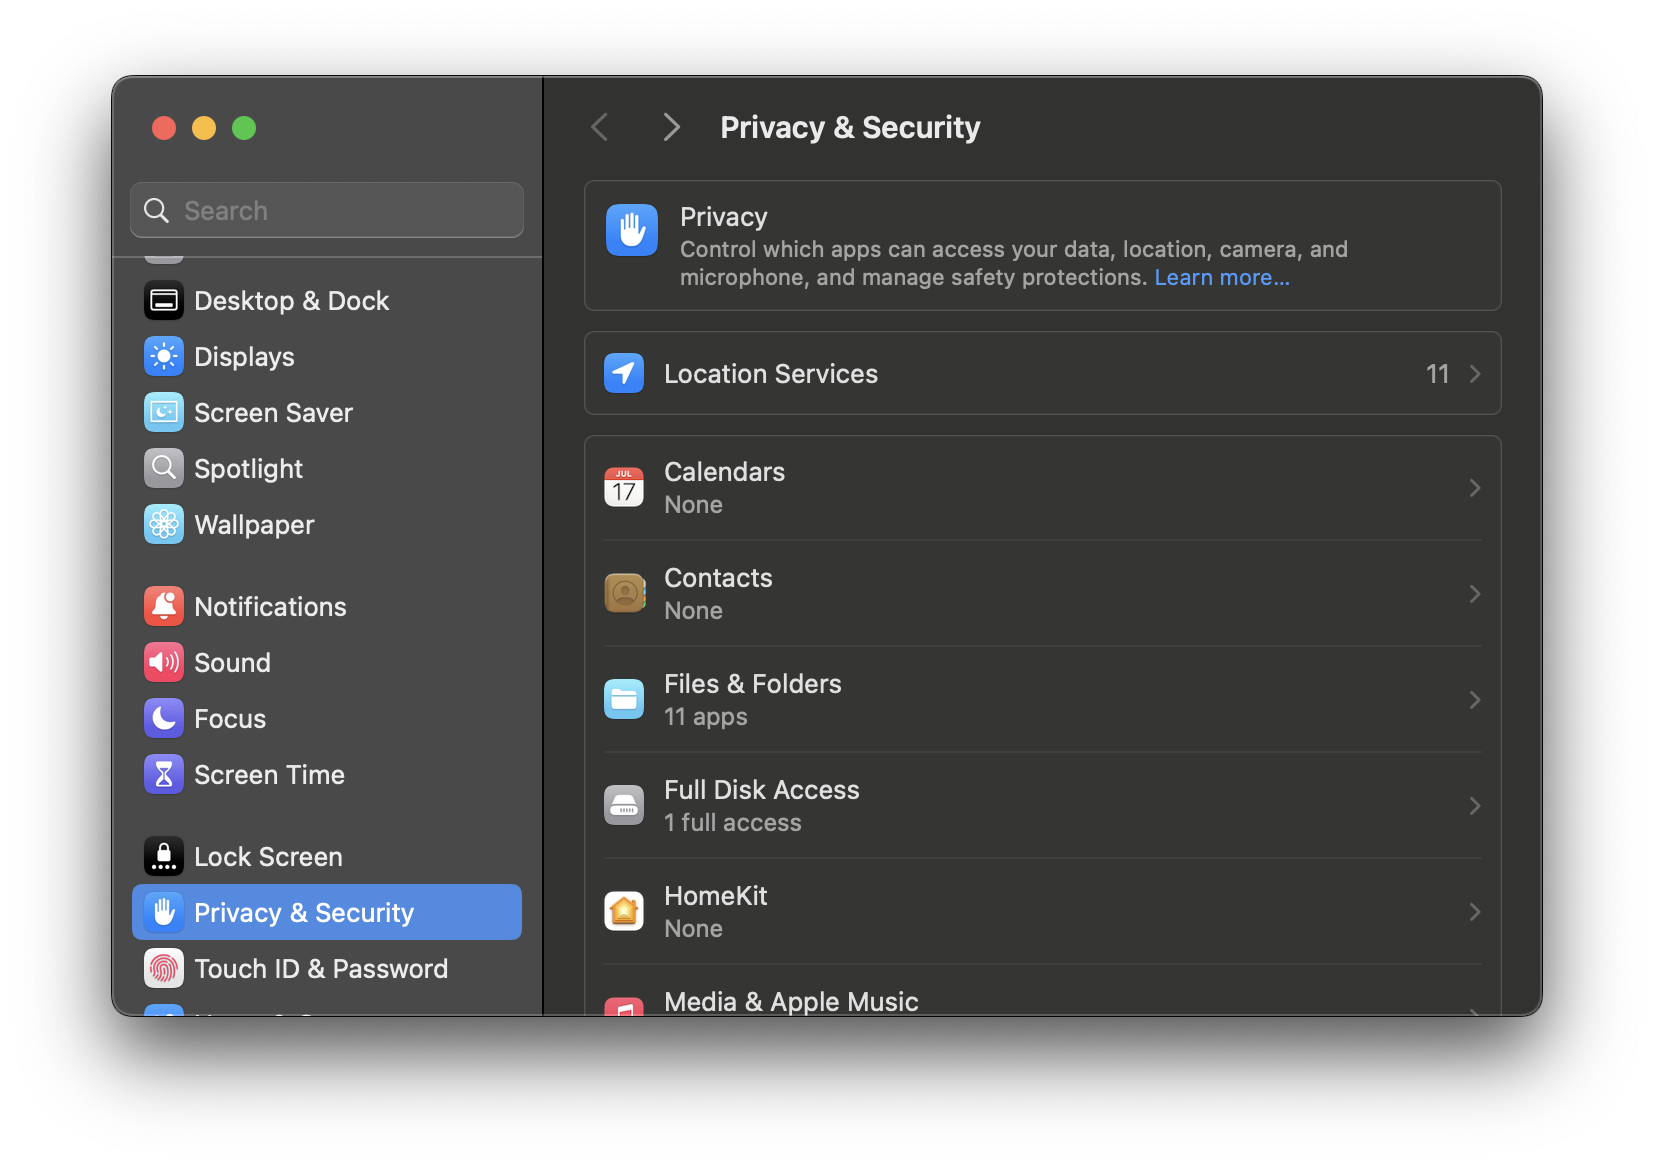Click inside the Search field
Image resolution: width=1654 pixels, height=1164 pixels.
click(x=326, y=210)
